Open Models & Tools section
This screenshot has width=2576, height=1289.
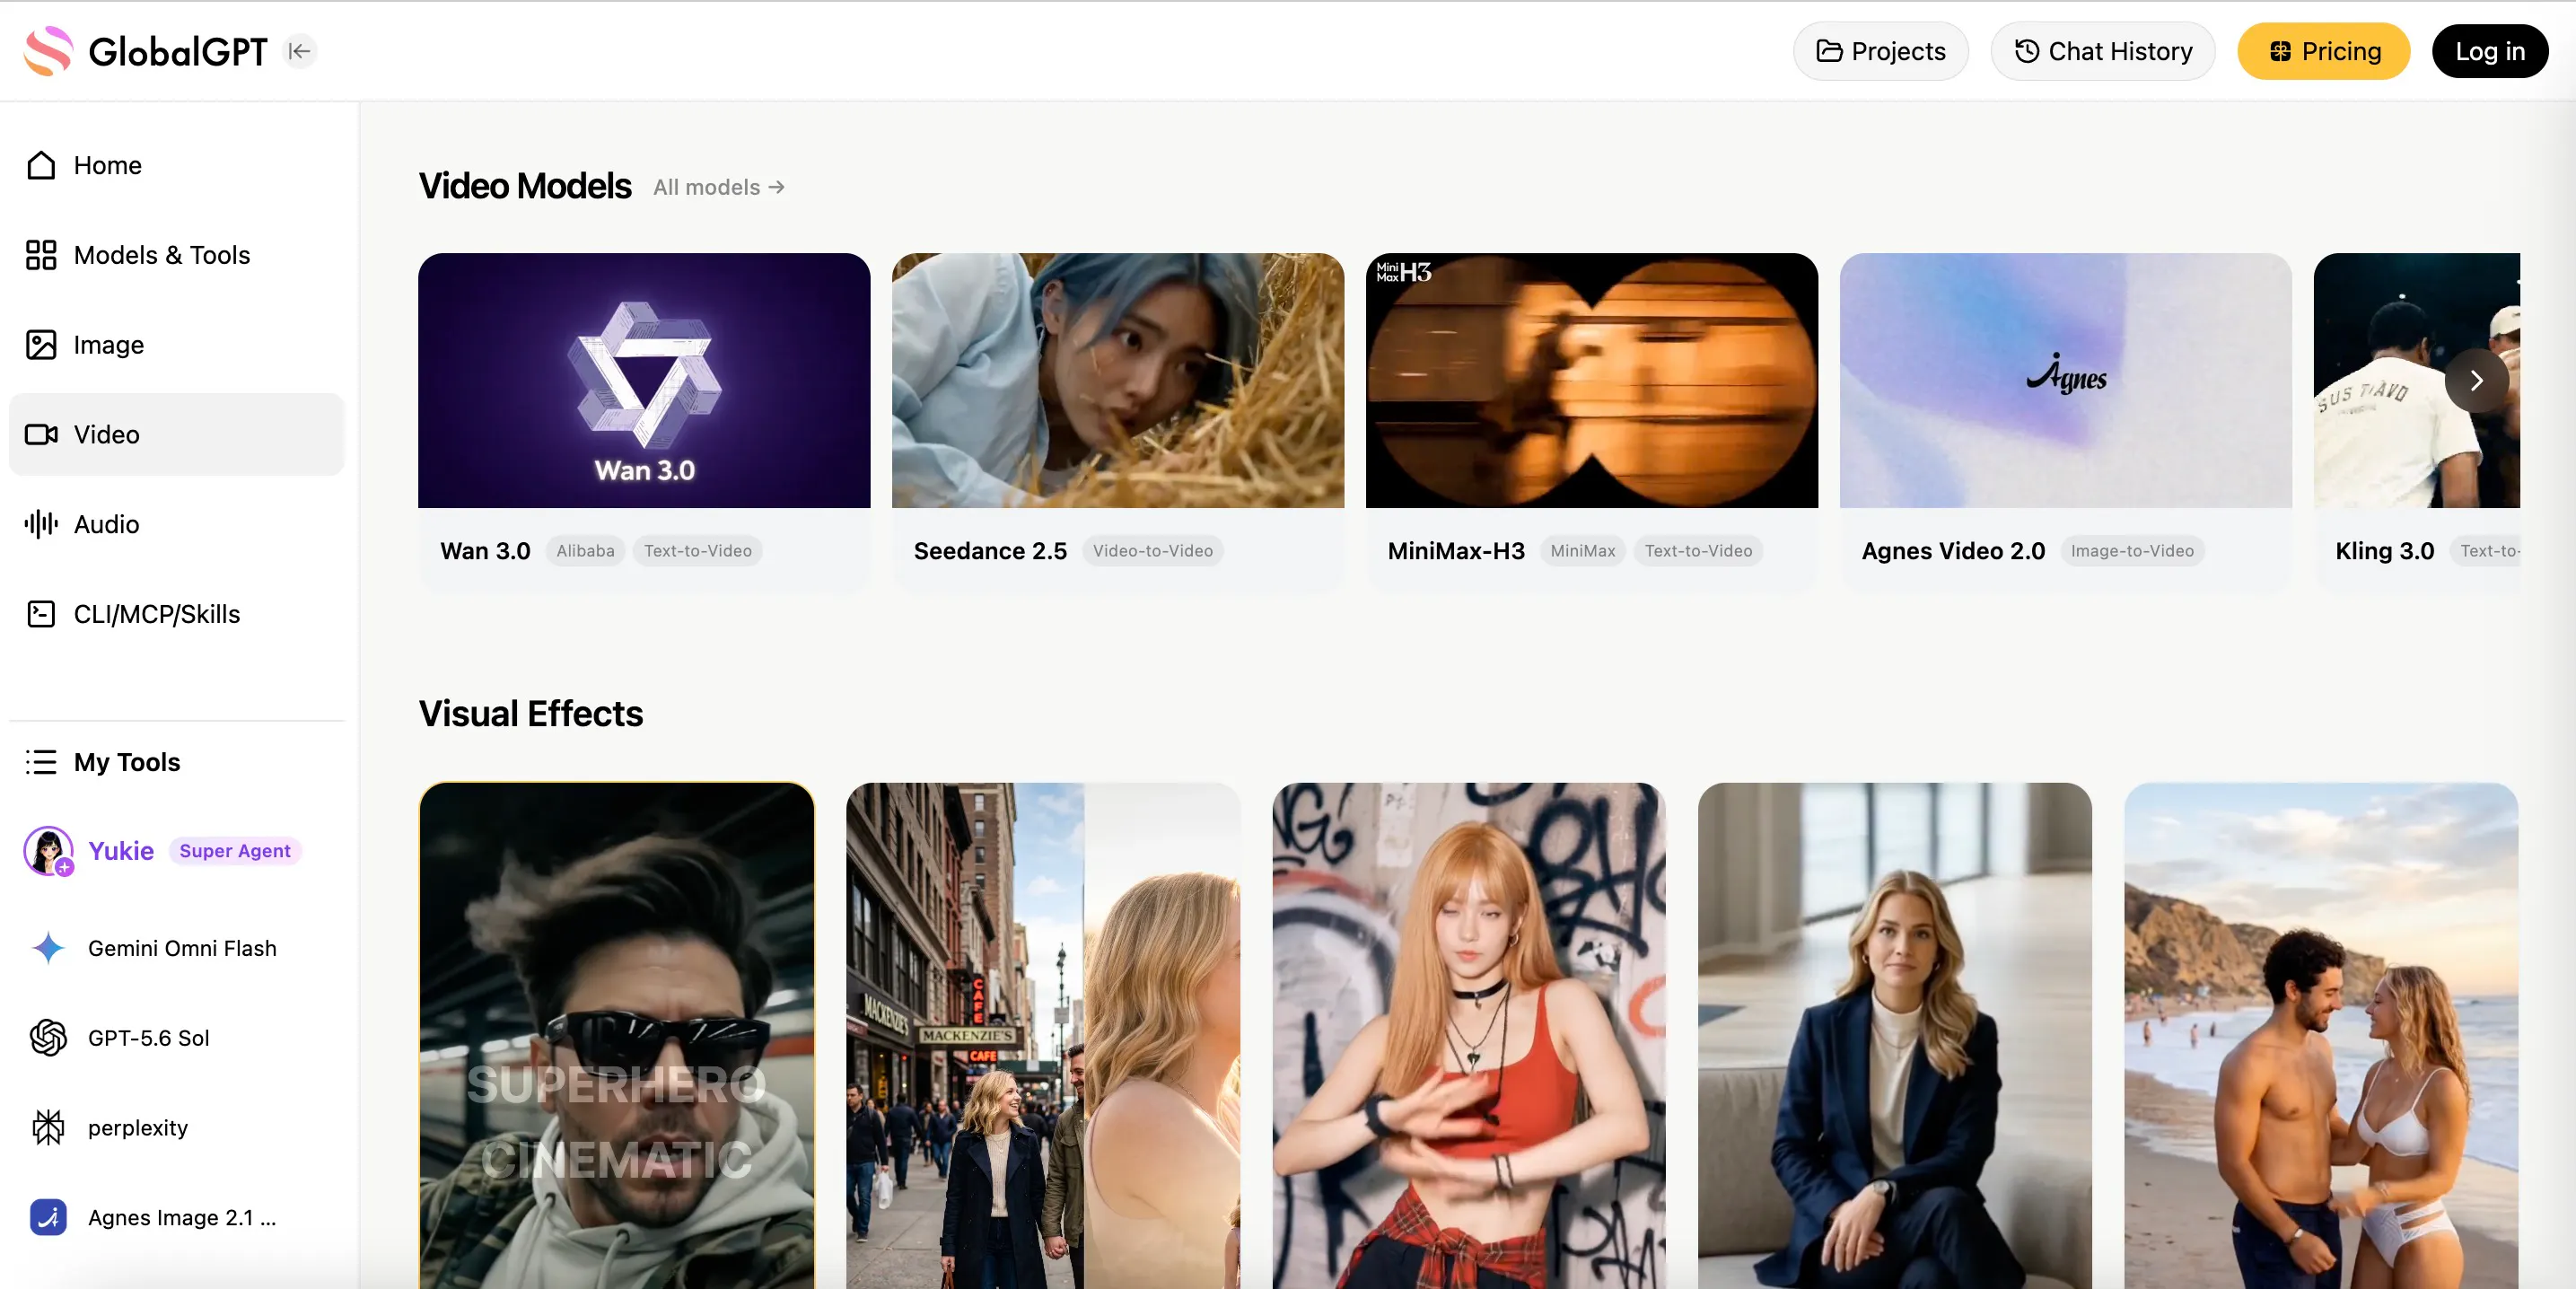coord(176,255)
